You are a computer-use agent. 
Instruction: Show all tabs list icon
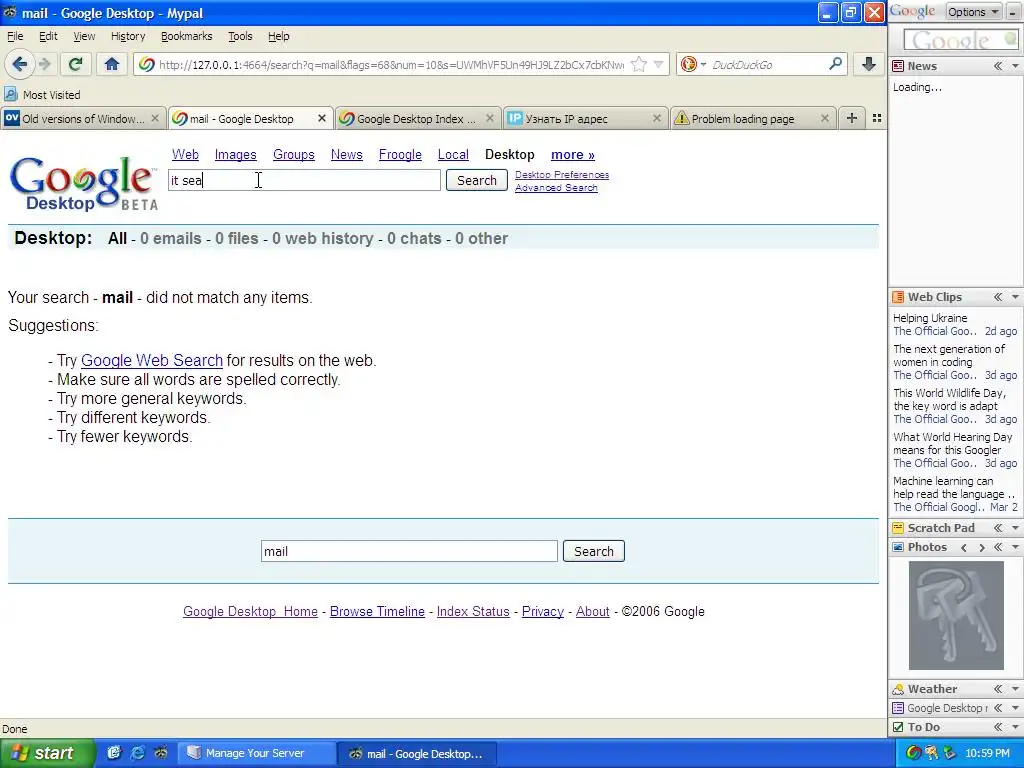coord(876,118)
